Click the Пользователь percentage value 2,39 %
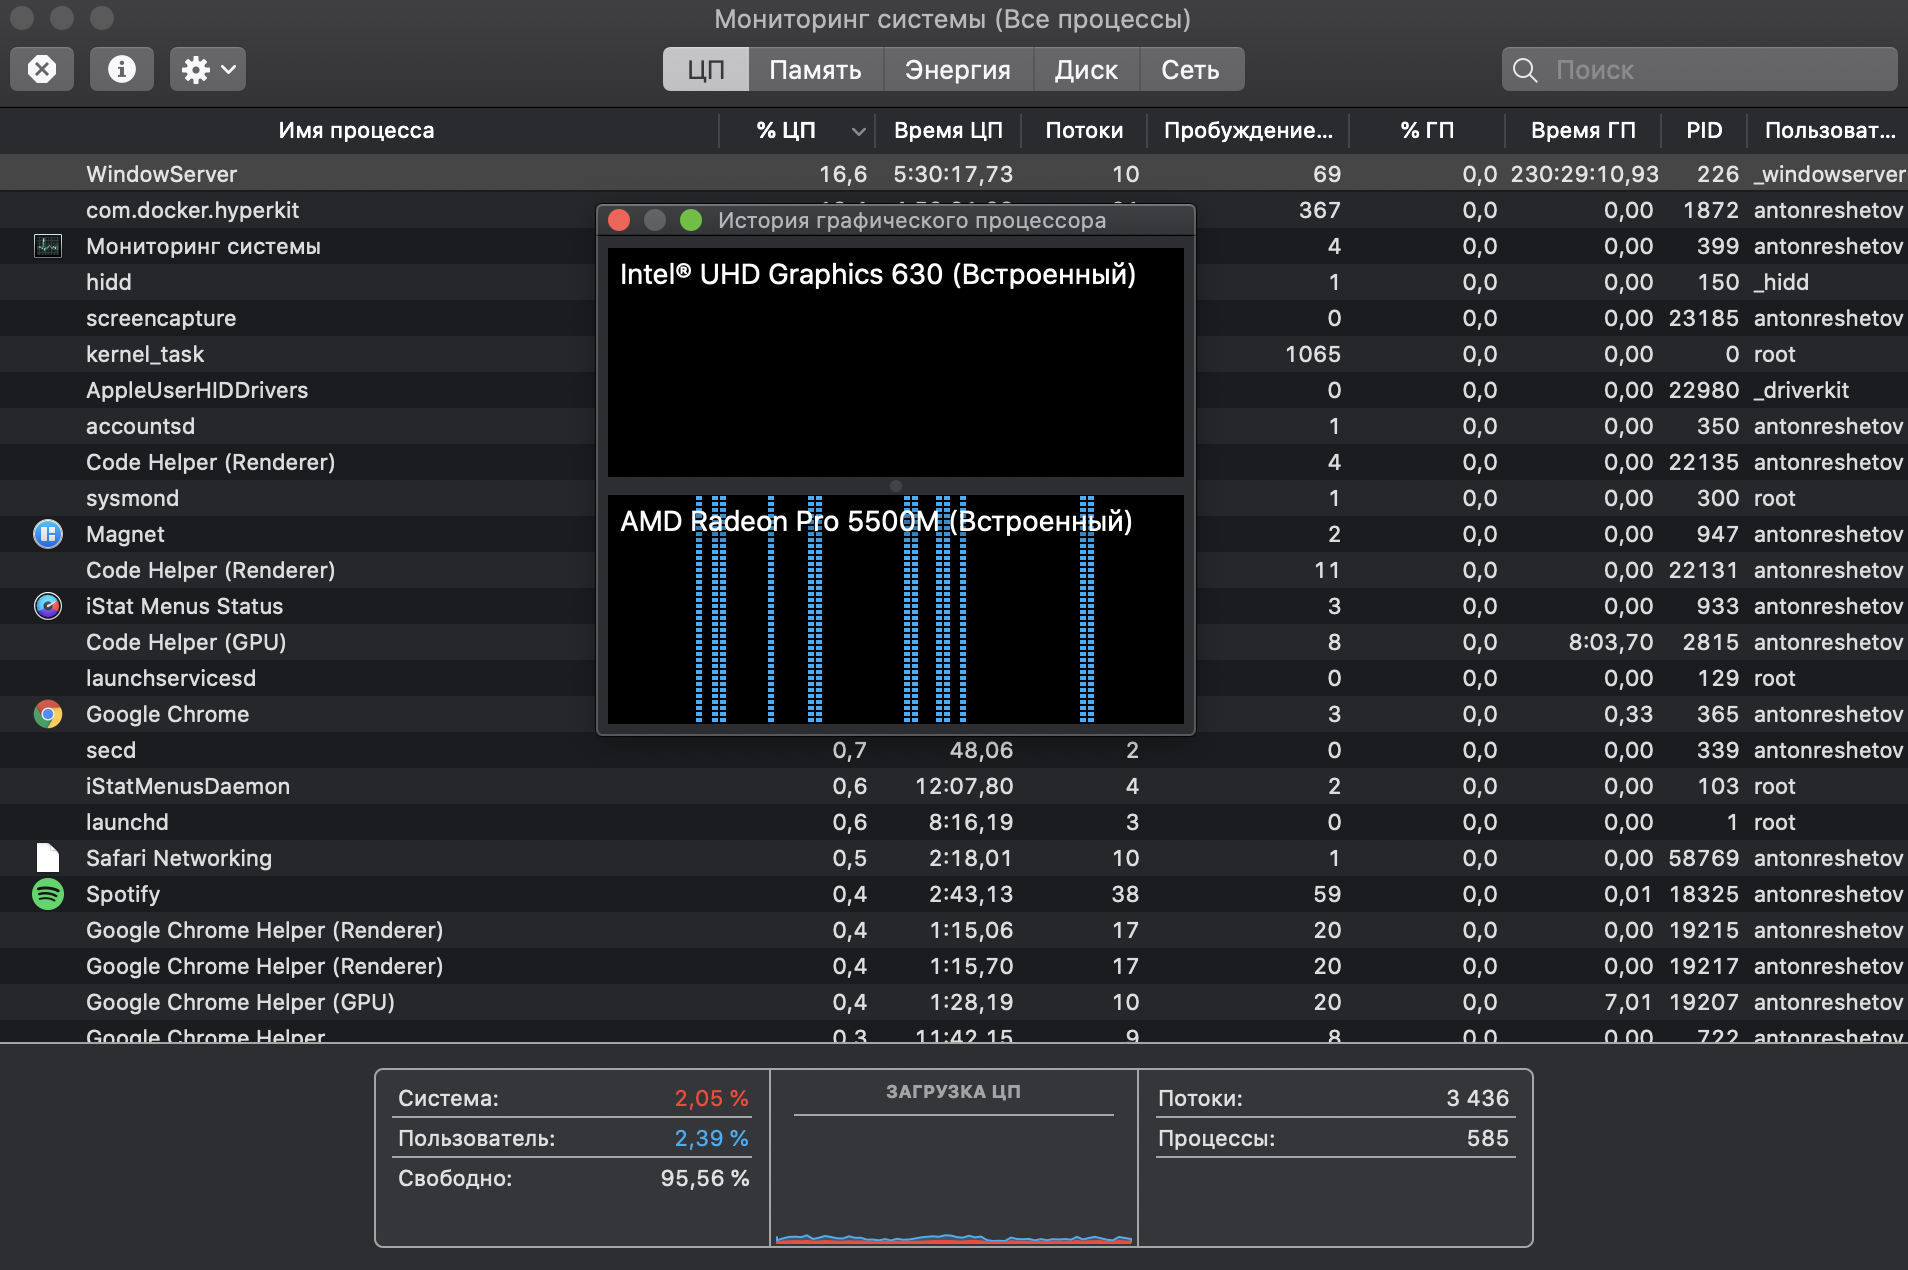The image size is (1908, 1270). [711, 1138]
